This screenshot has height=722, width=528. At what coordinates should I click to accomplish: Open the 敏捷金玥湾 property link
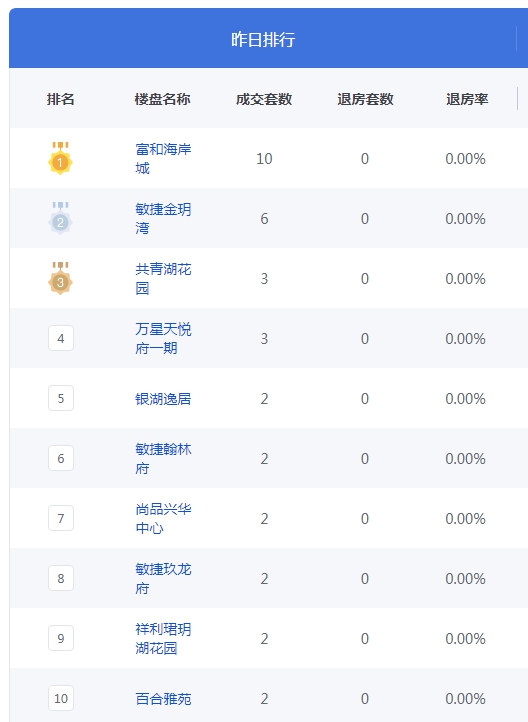pos(163,218)
